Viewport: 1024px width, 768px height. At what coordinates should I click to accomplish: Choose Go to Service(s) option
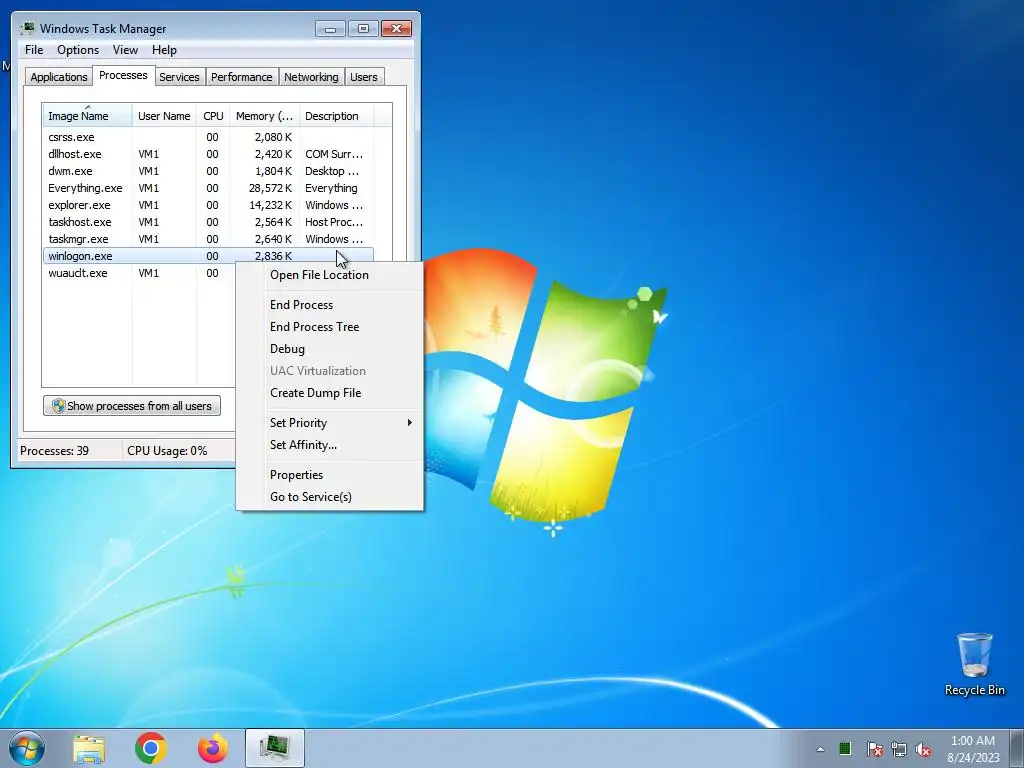click(x=329, y=497)
